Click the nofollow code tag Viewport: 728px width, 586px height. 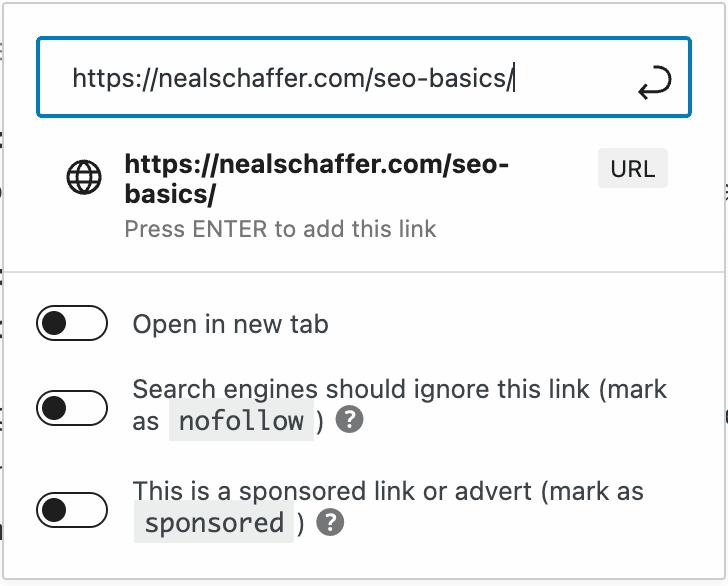(x=240, y=421)
